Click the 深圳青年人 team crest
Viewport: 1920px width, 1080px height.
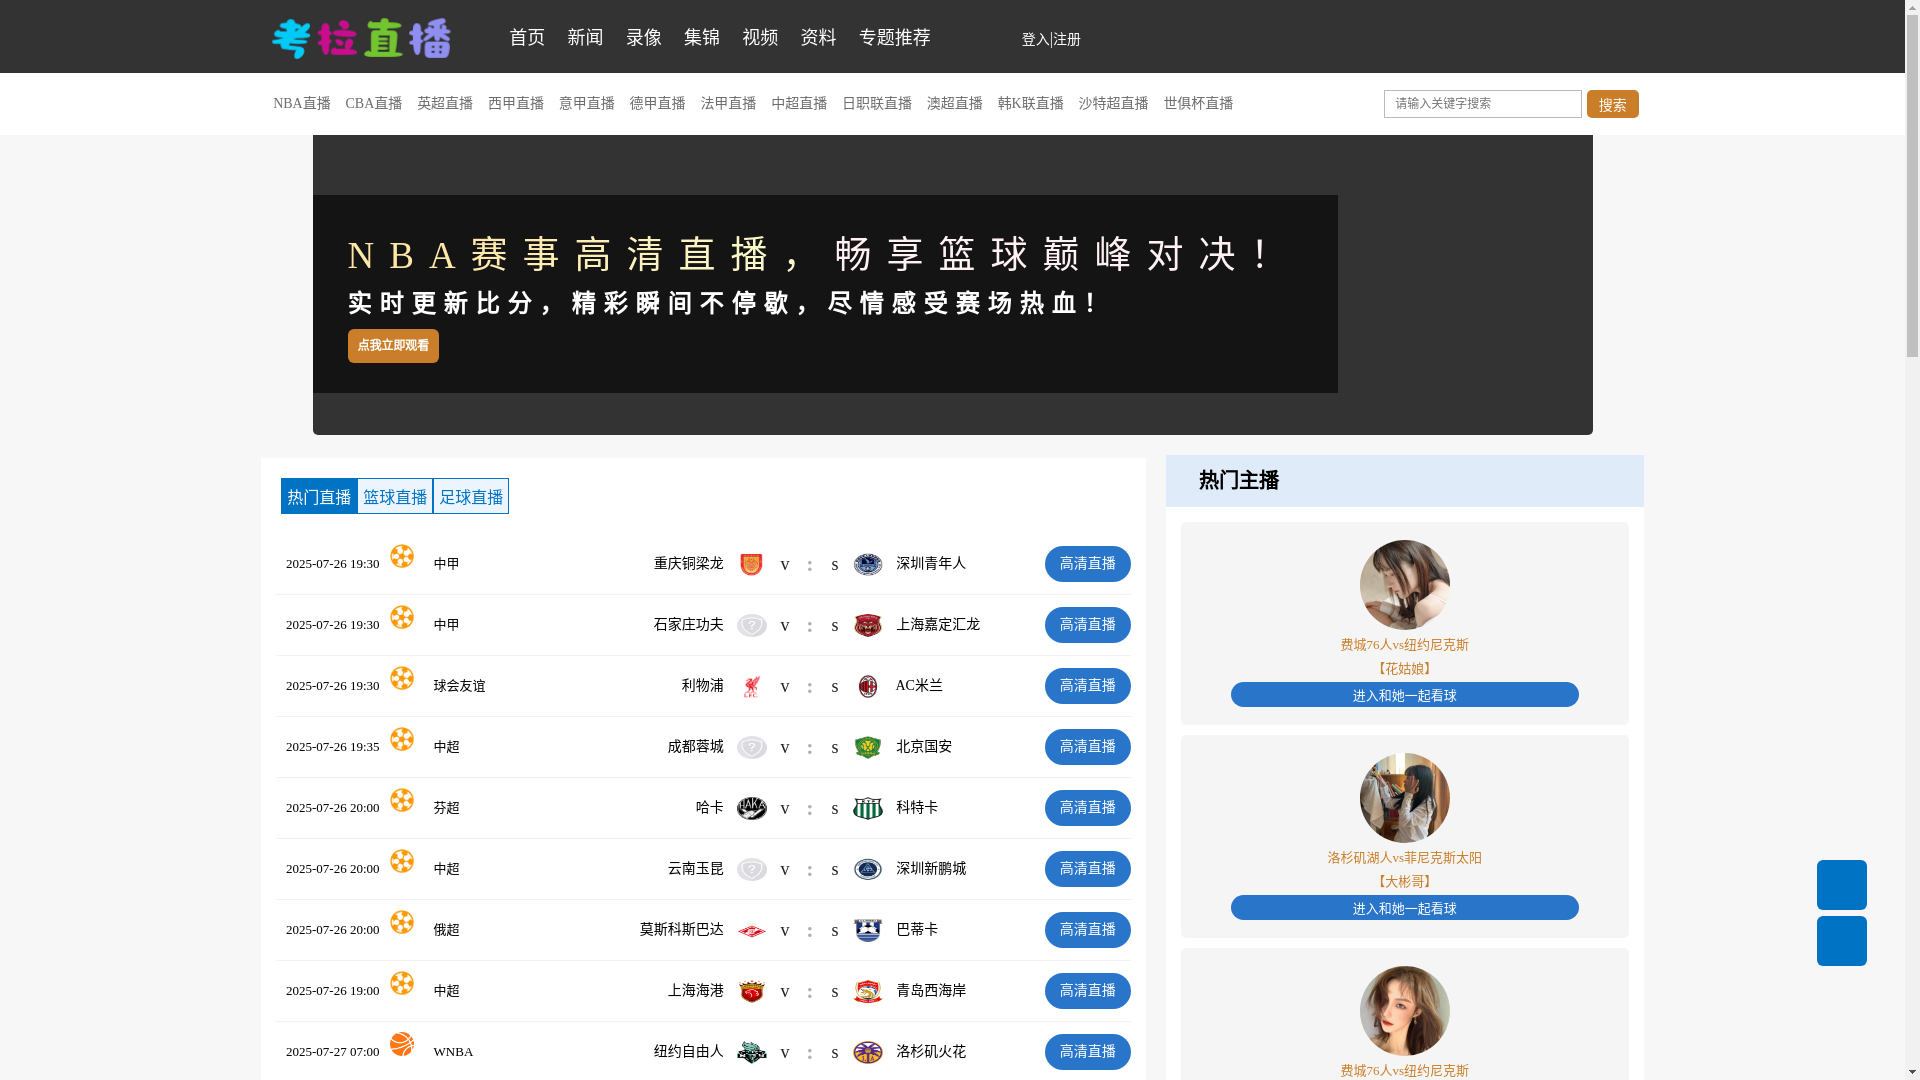pos(867,564)
